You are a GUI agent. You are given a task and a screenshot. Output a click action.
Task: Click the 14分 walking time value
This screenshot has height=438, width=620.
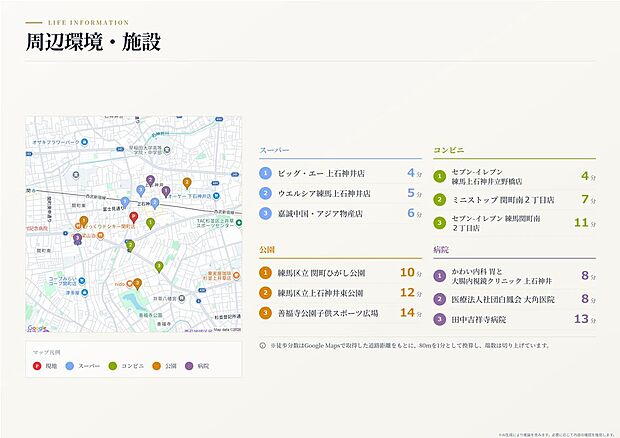point(411,313)
